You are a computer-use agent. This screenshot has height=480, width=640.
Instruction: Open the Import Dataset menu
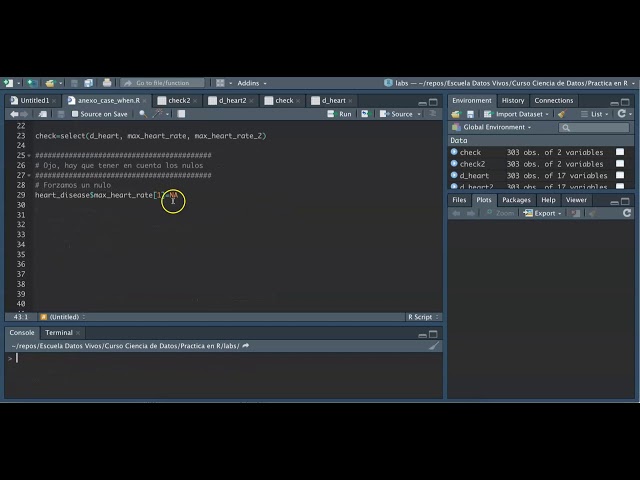516,114
